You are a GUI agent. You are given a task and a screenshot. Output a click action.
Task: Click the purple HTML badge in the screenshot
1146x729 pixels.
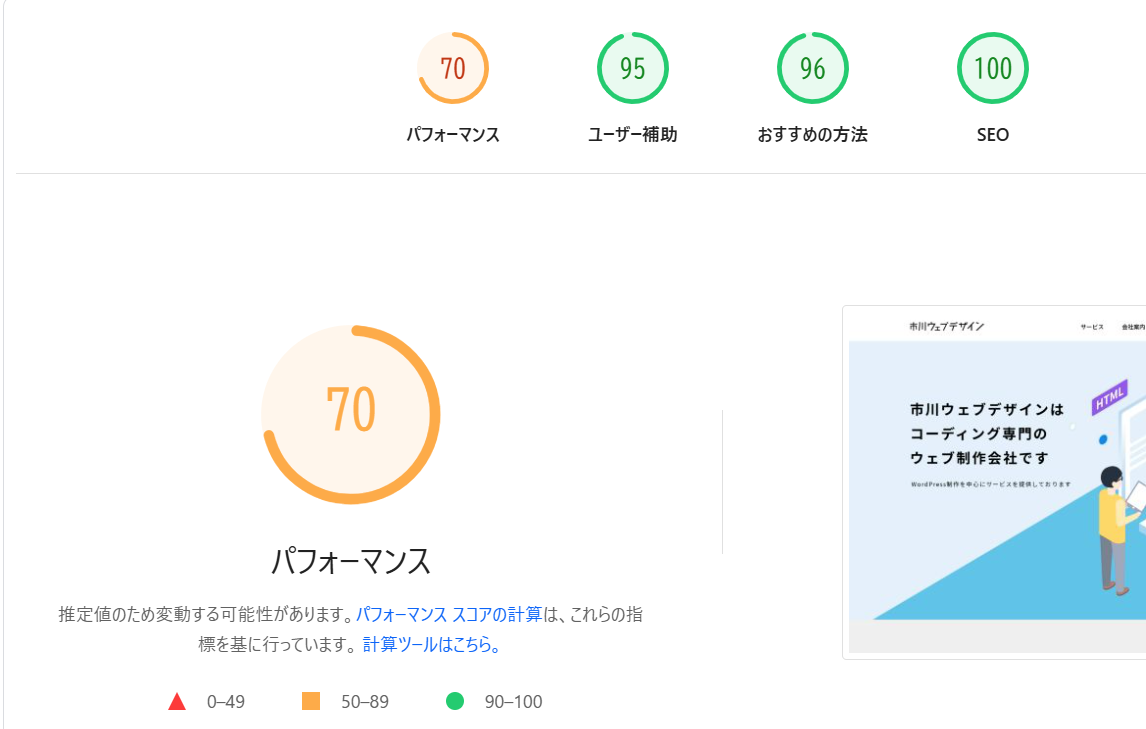tap(1109, 395)
